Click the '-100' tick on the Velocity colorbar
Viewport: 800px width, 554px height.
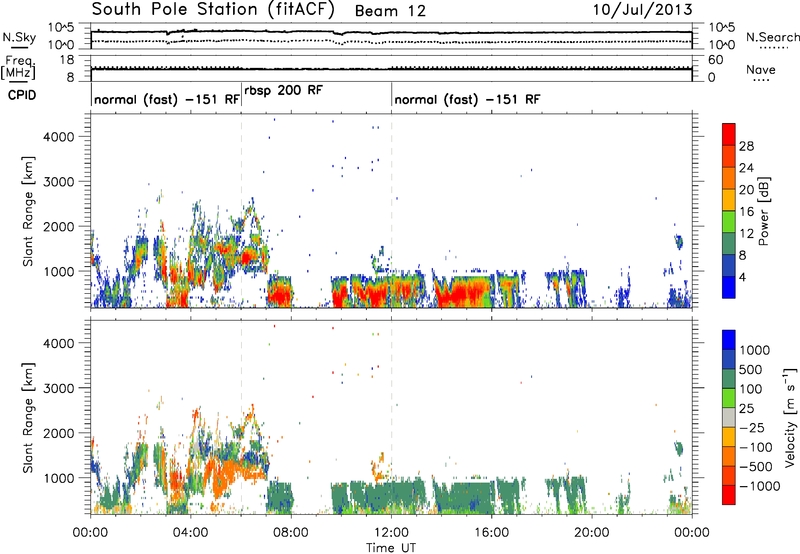click(756, 447)
